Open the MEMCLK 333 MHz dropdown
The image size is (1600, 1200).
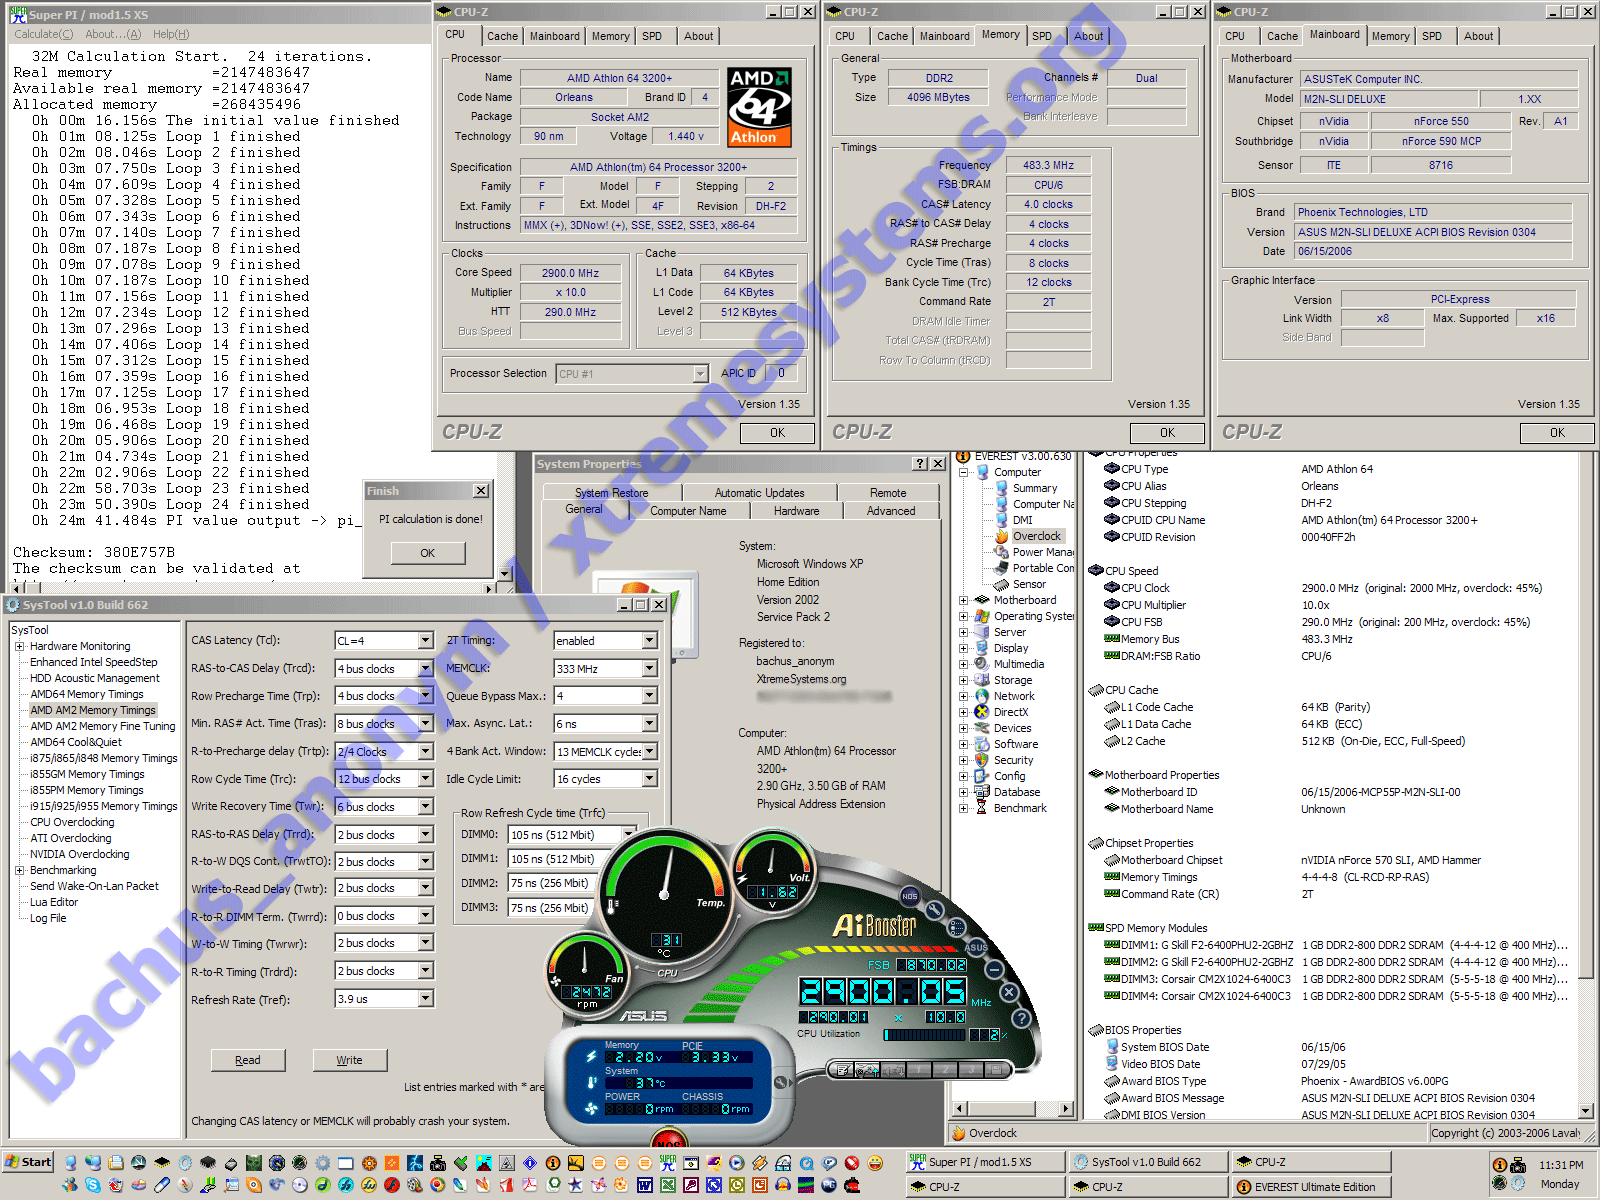[x=649, y=669]
